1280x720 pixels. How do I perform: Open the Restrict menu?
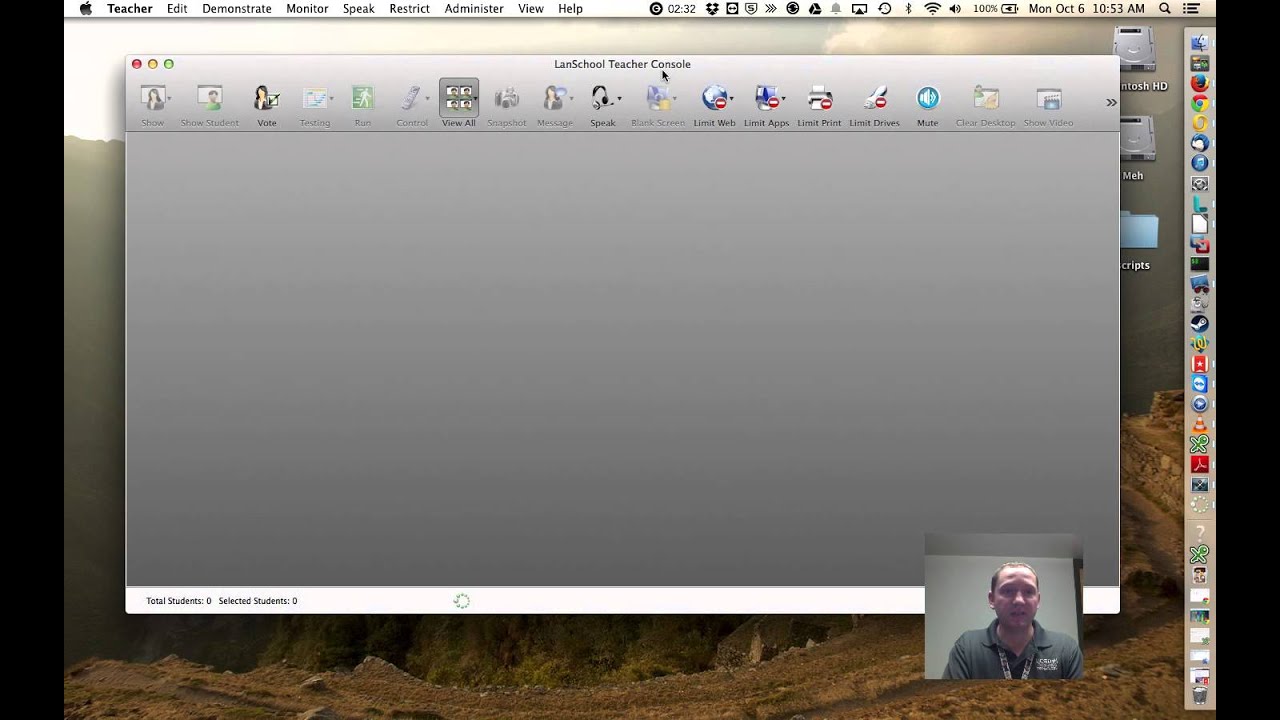(x=409, y=8)
